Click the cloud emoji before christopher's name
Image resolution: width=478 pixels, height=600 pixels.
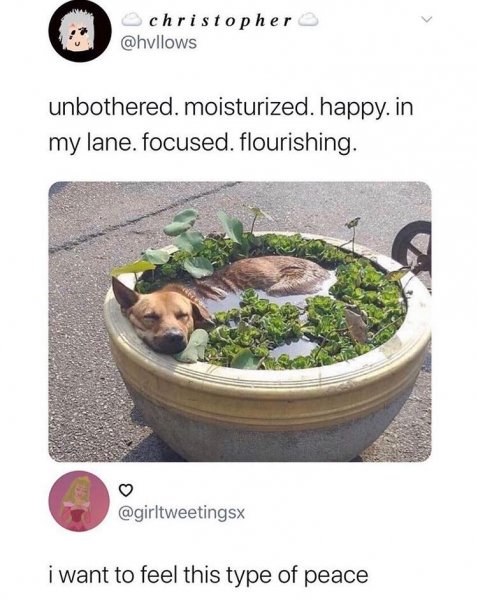132,20
